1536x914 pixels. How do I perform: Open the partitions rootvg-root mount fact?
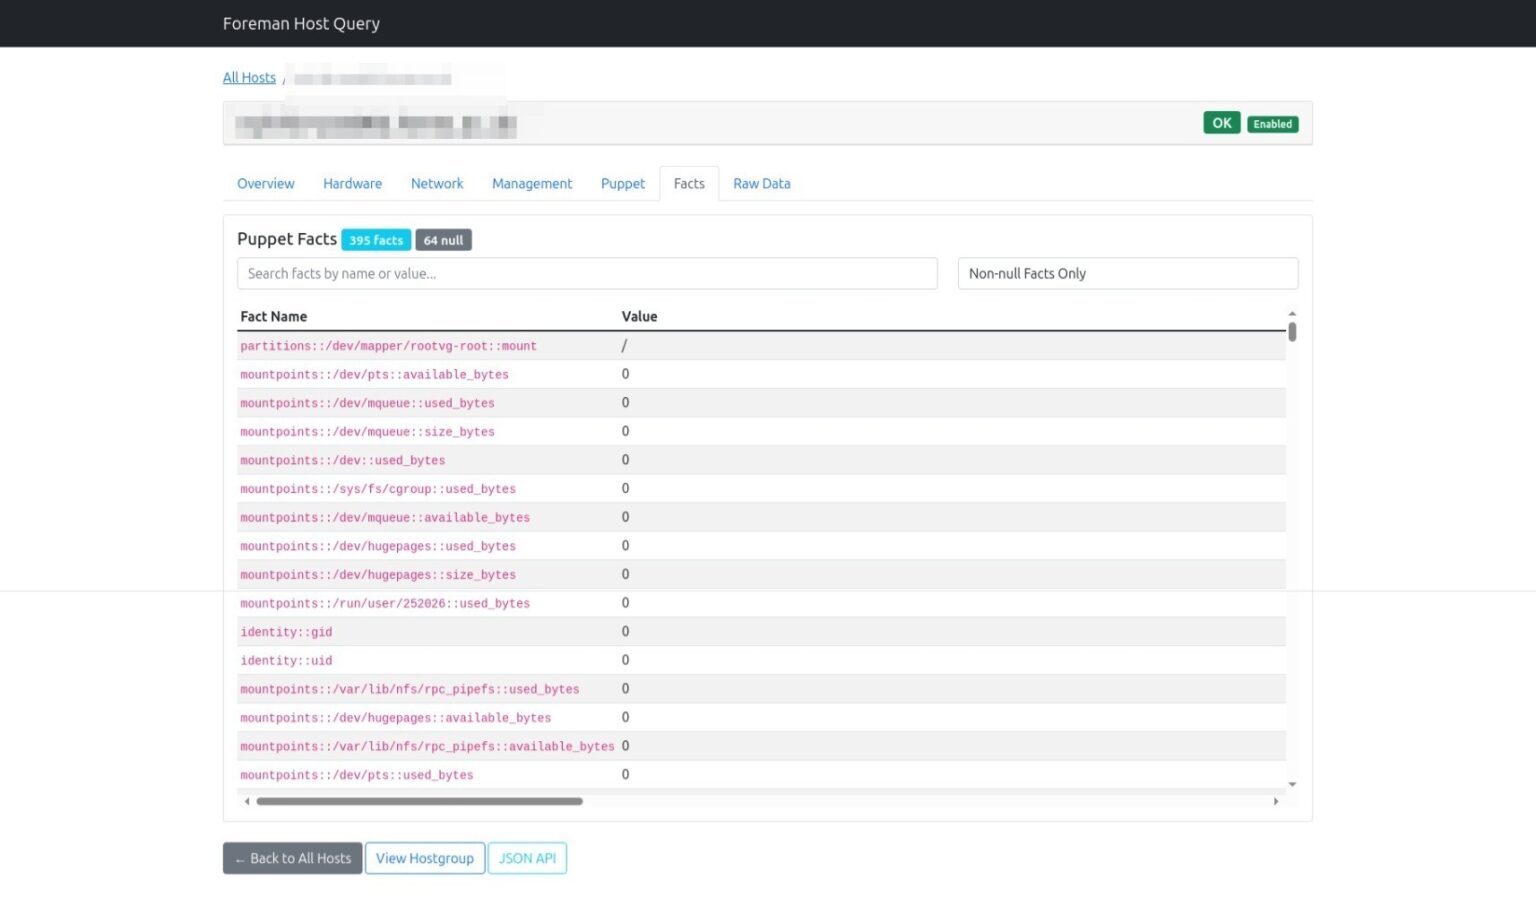tap(388, 345)
